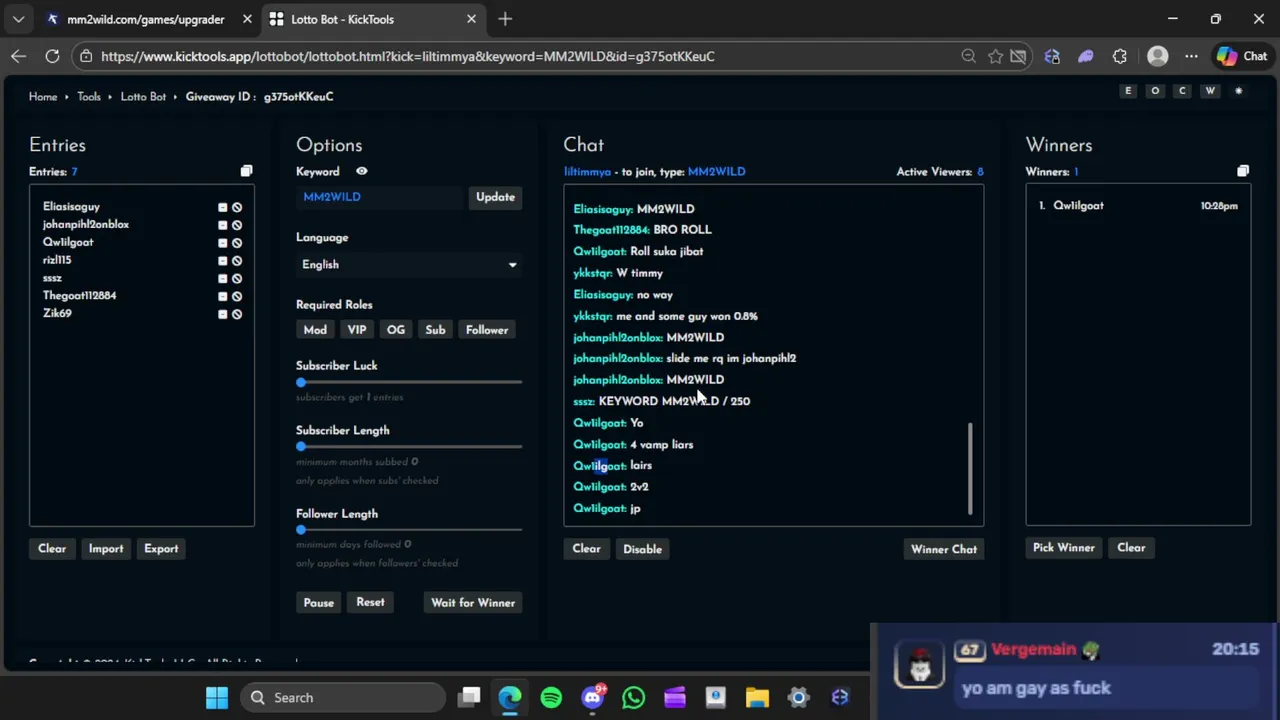
Task: Open a new browser tab
Action: click(505, 19)
